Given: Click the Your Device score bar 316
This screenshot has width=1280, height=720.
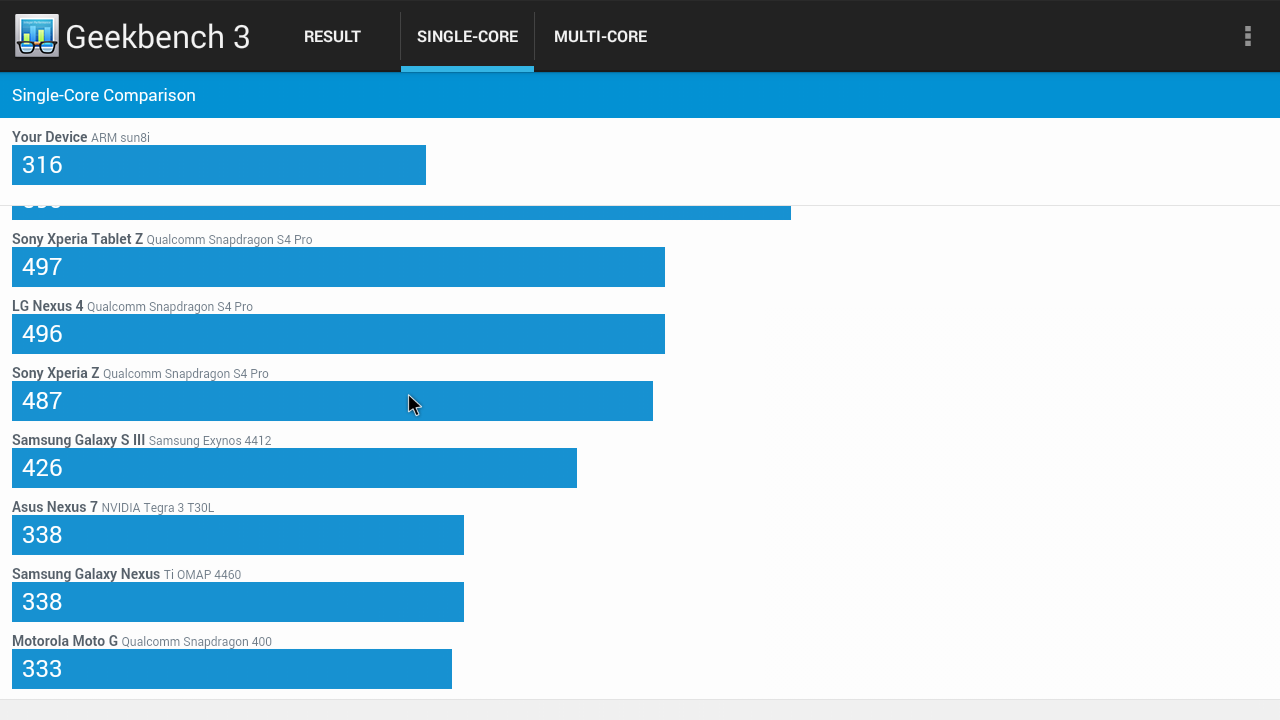Looking at the screenshot, I should (x=219, y=165).
